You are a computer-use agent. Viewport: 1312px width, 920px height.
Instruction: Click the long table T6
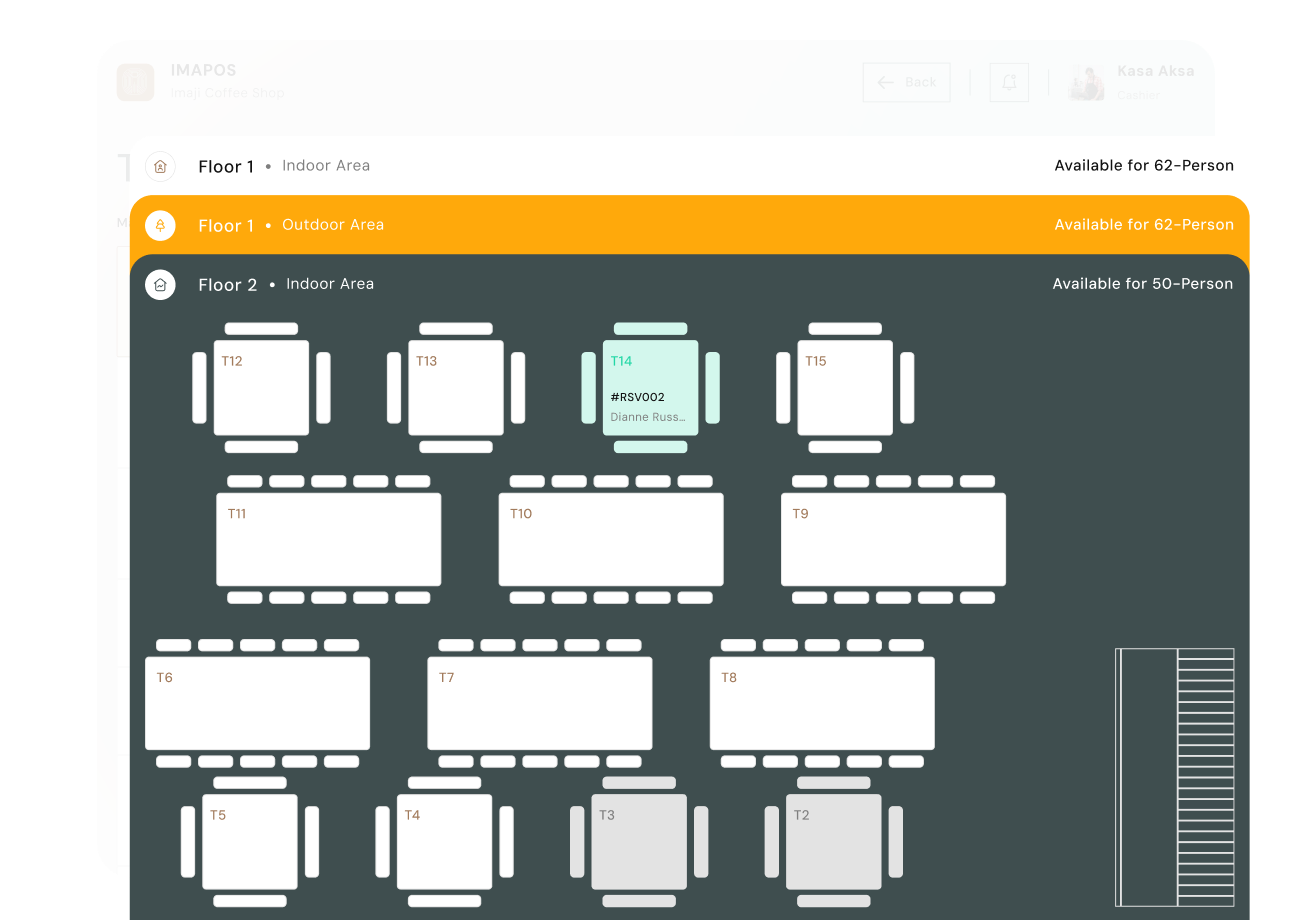257,702
